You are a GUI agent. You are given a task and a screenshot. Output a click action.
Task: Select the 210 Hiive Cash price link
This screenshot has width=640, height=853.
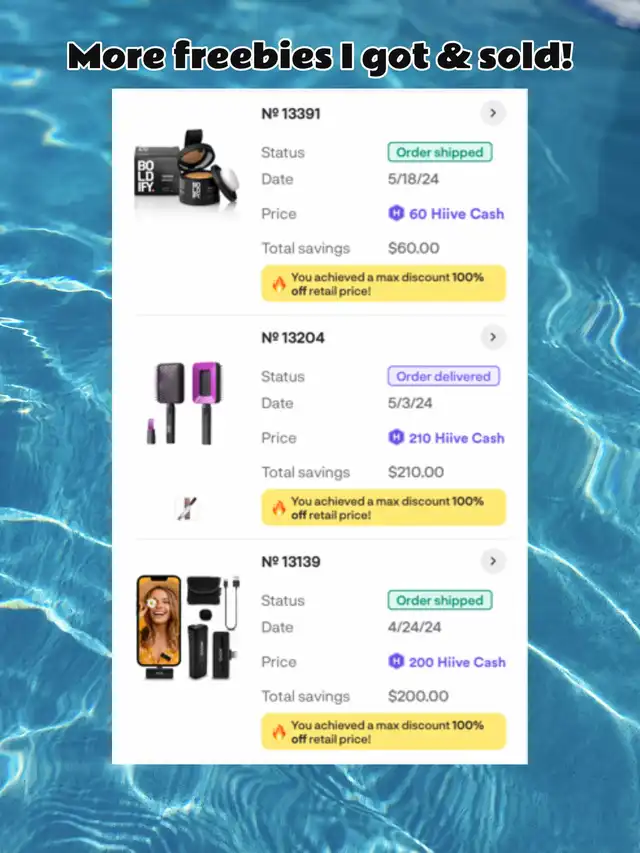click(x=446, y=437)
